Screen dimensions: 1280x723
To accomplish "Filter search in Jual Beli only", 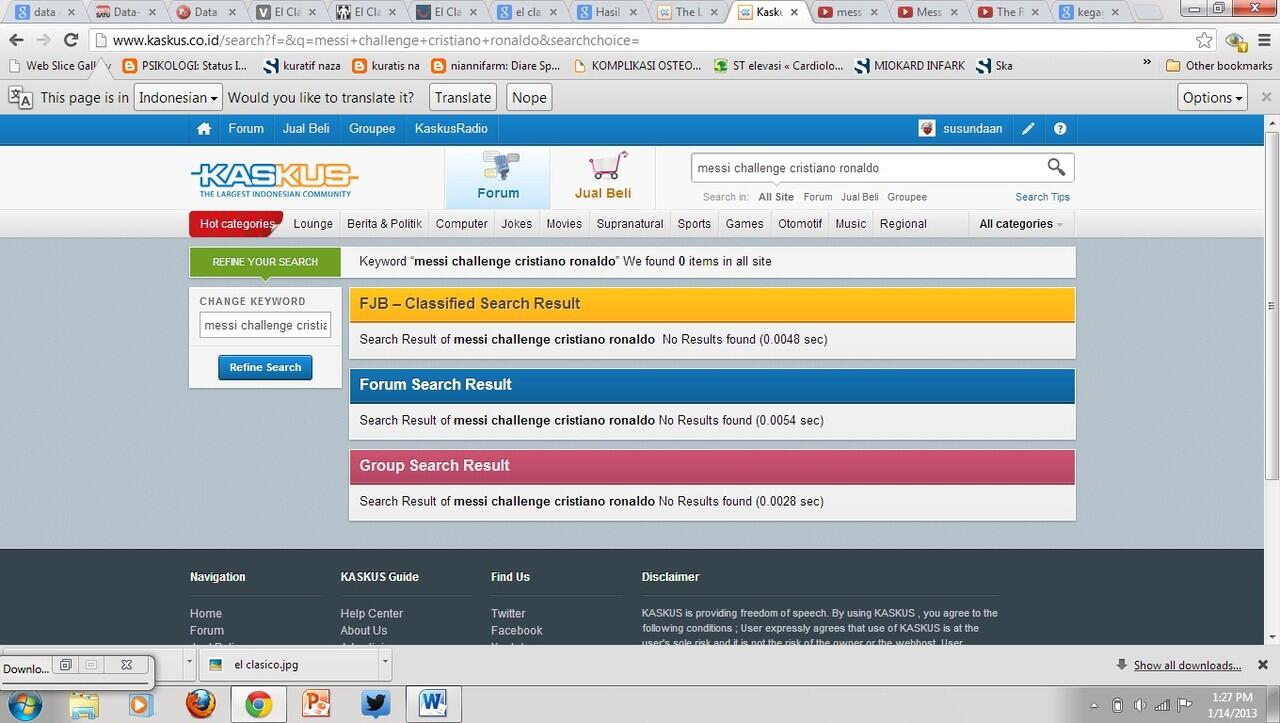I will coord(860,197).
